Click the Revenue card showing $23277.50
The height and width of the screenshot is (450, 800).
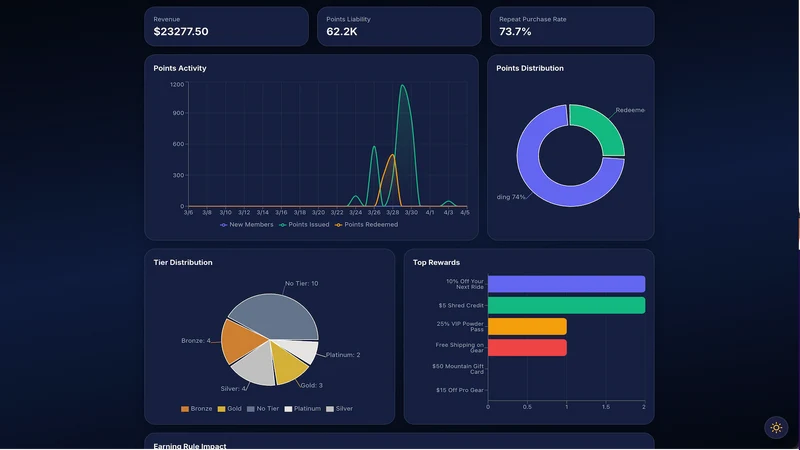click(227, 27)
